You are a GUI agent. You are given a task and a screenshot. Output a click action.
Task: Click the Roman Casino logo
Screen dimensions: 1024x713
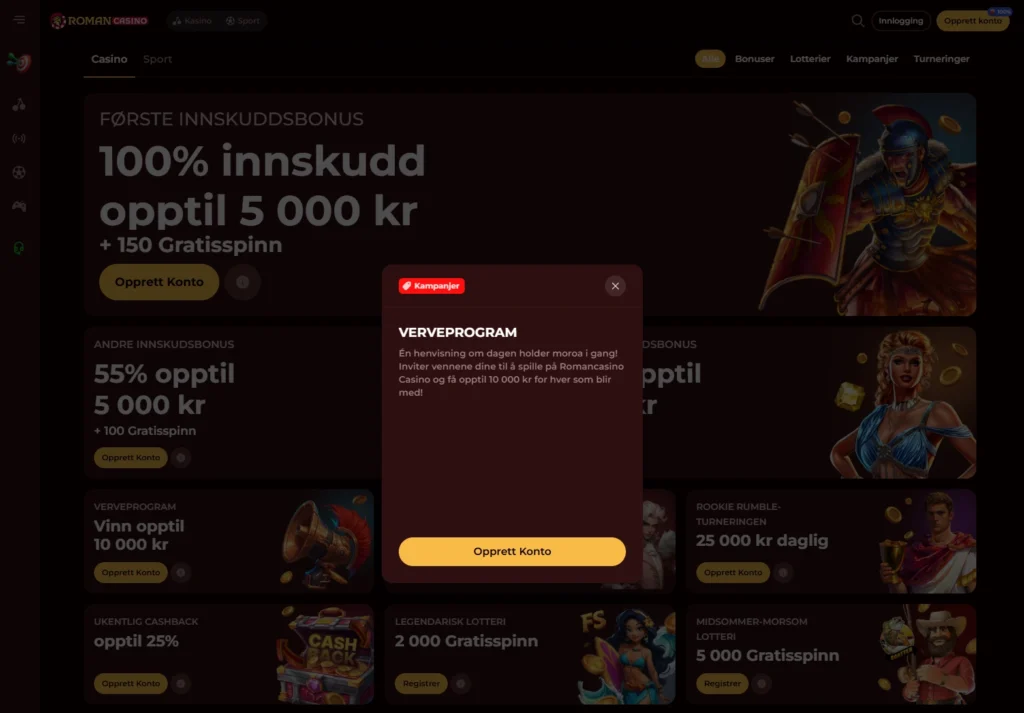pyautogui.click(x=99, y=21)
